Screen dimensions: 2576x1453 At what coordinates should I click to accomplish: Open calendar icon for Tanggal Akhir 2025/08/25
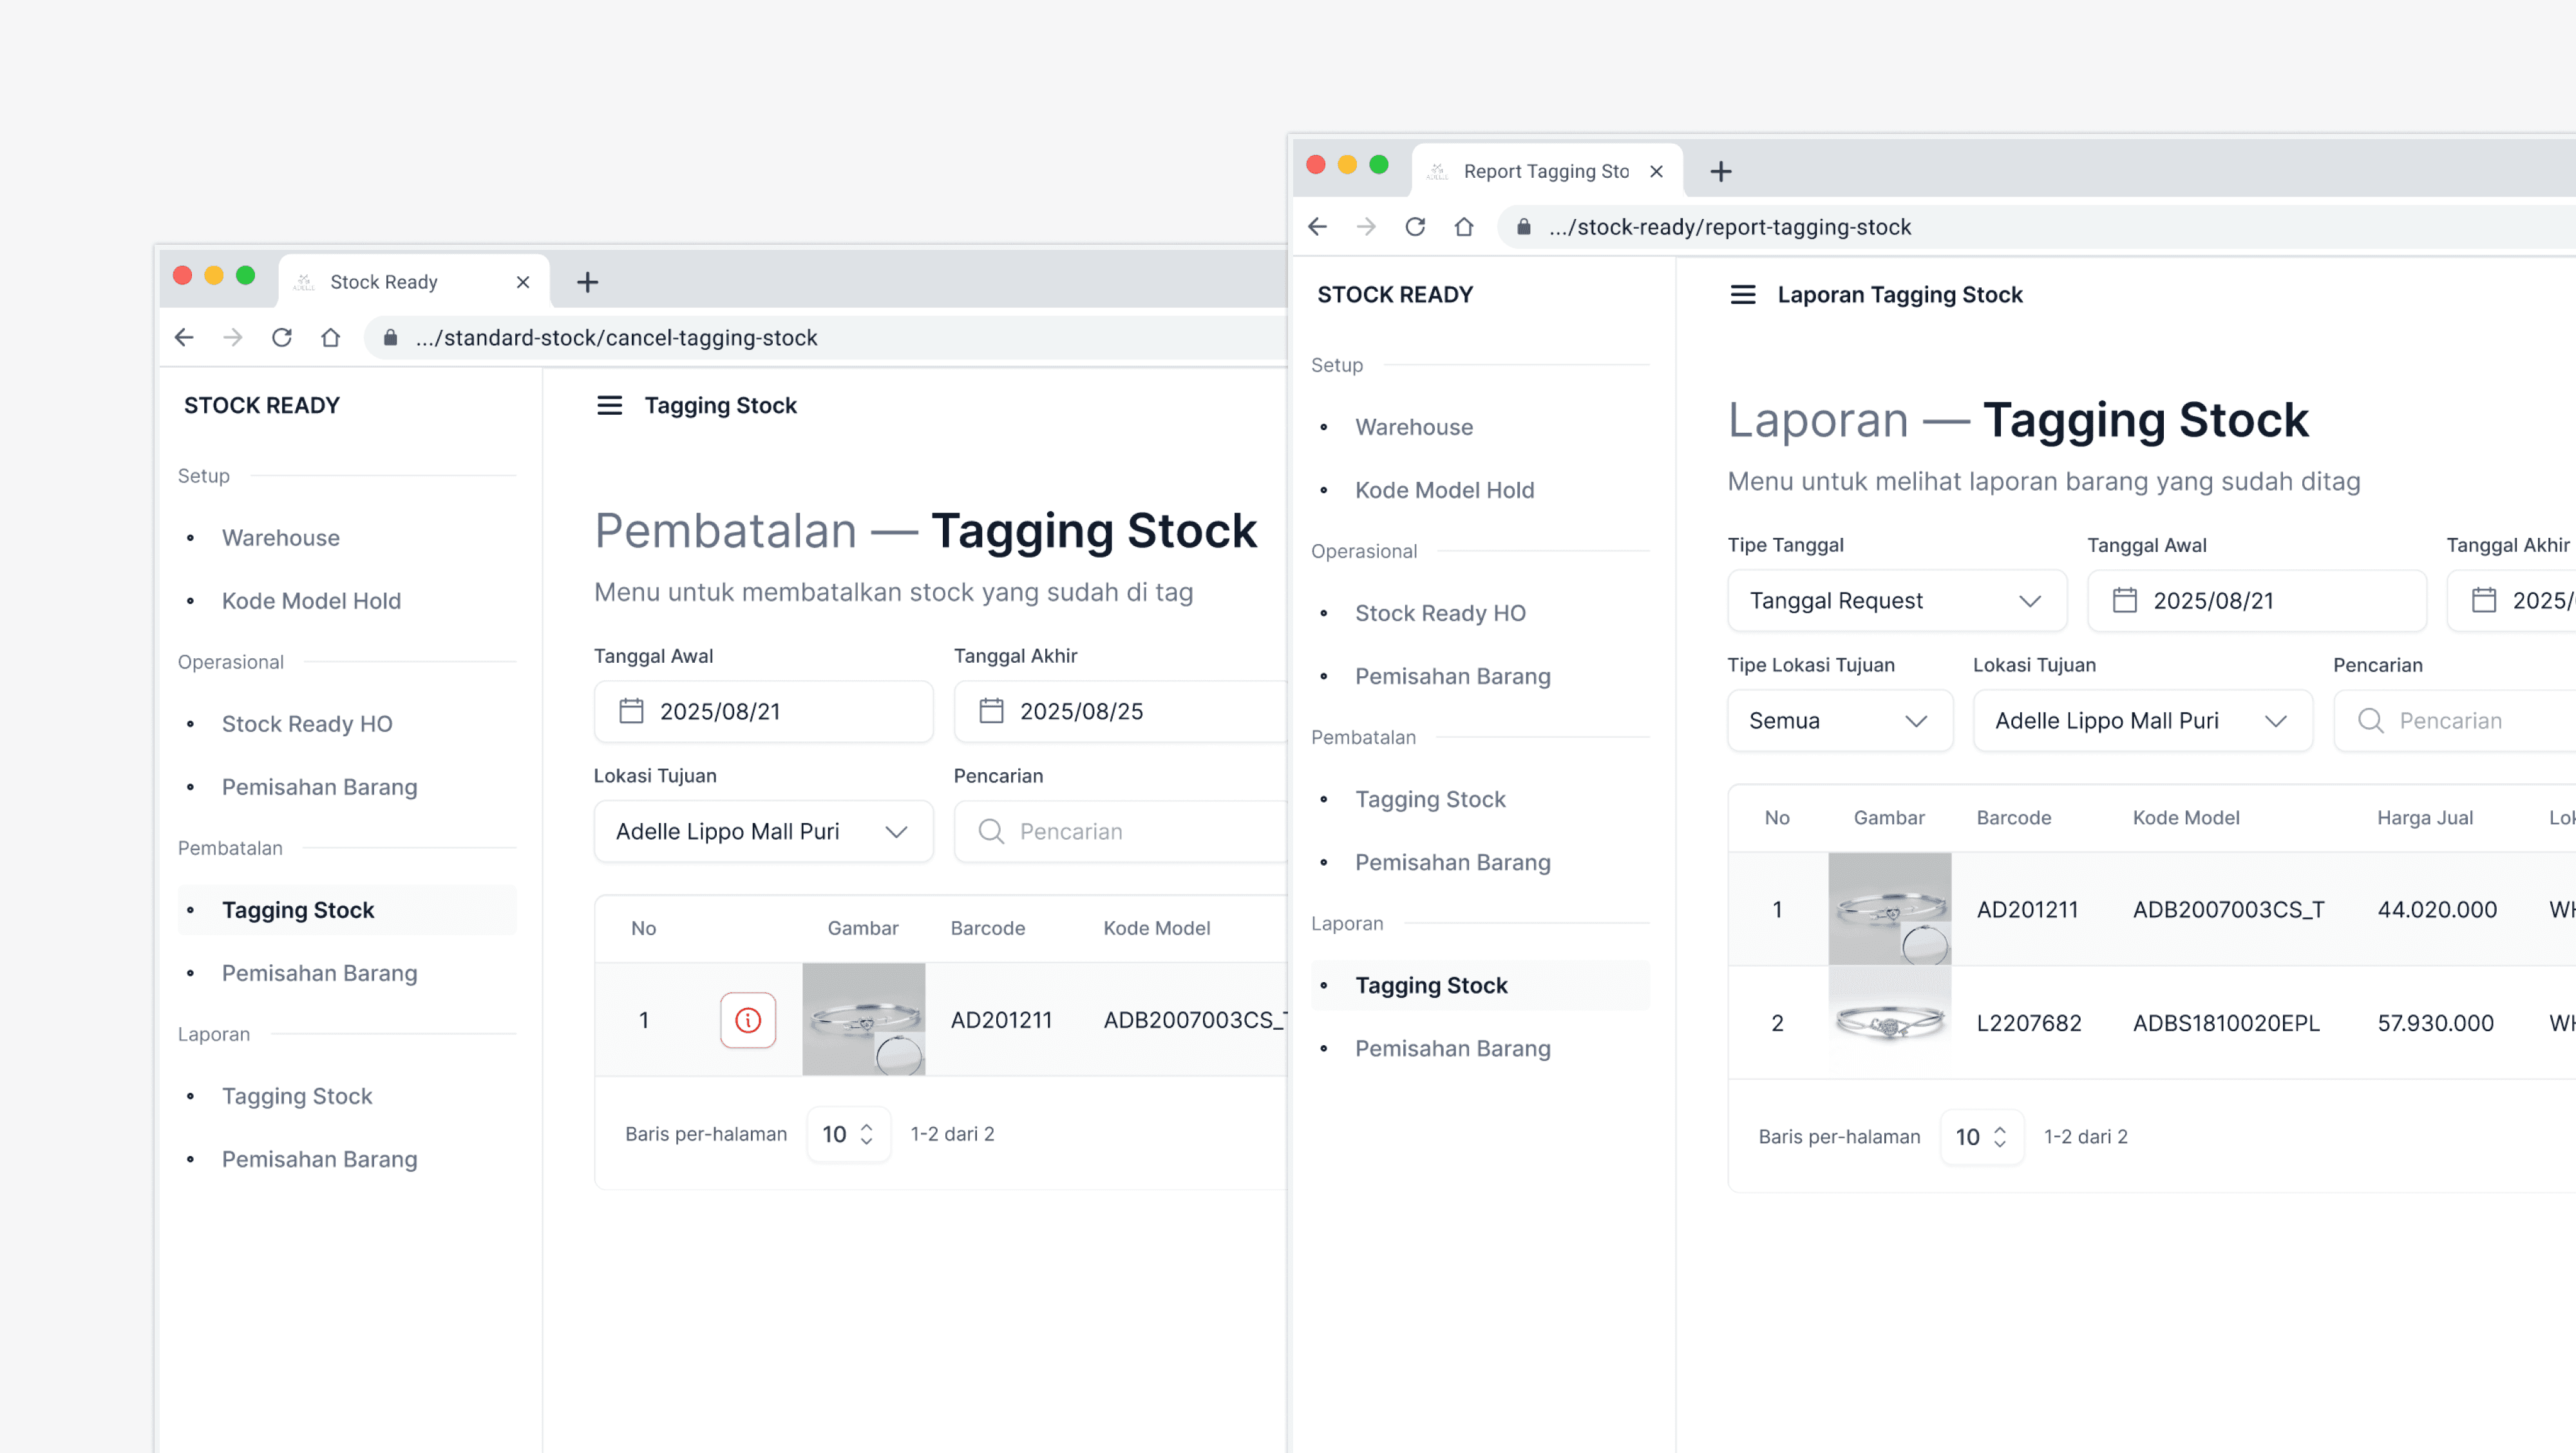[990, 711]
